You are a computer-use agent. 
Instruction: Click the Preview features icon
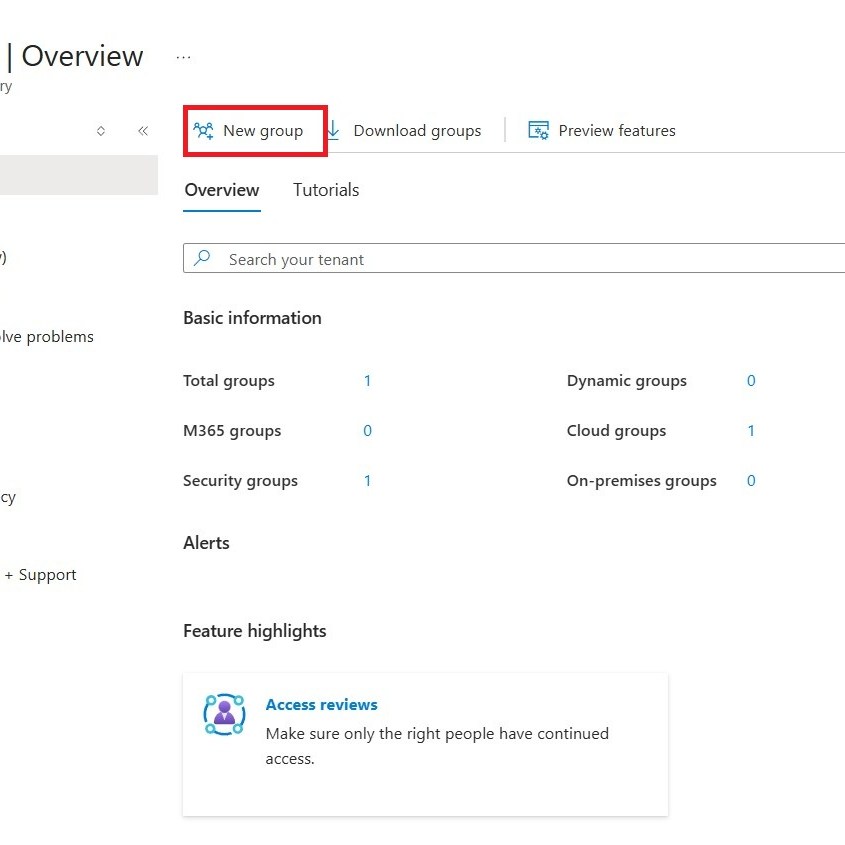(538, 131)
